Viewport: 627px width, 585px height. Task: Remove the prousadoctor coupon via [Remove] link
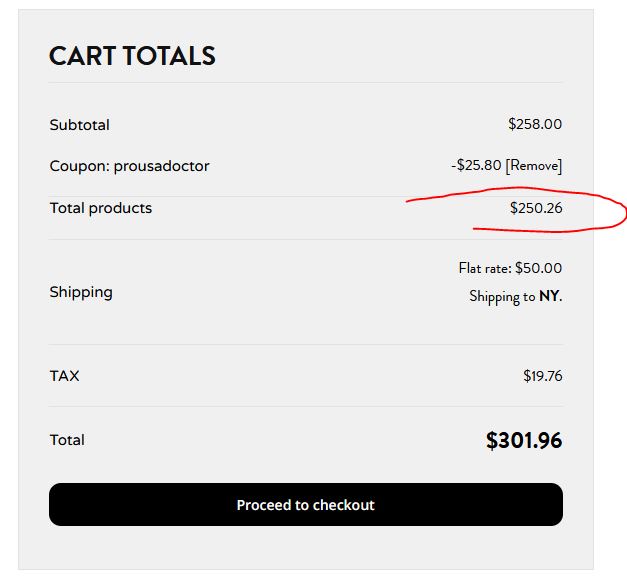coord(534,166)
